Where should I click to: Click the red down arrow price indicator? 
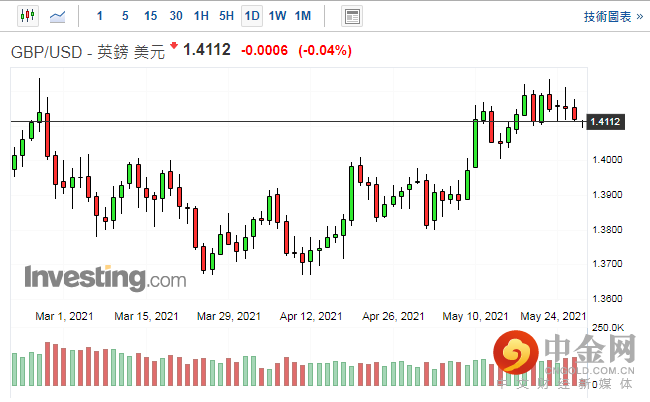[x=174, y=45]
